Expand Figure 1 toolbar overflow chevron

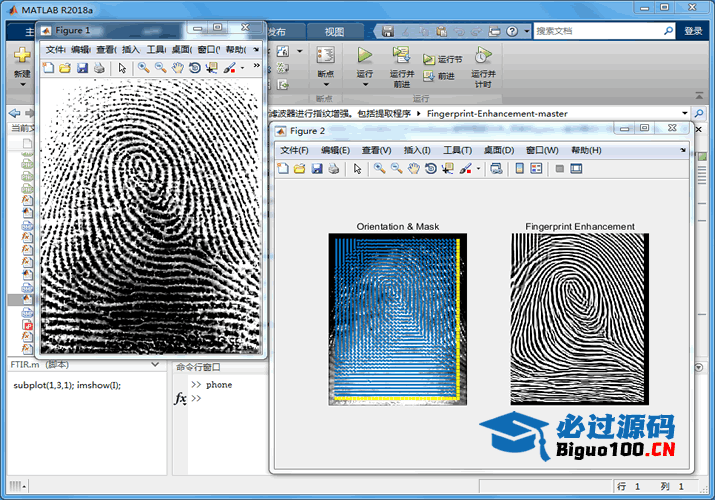(256, 66)
